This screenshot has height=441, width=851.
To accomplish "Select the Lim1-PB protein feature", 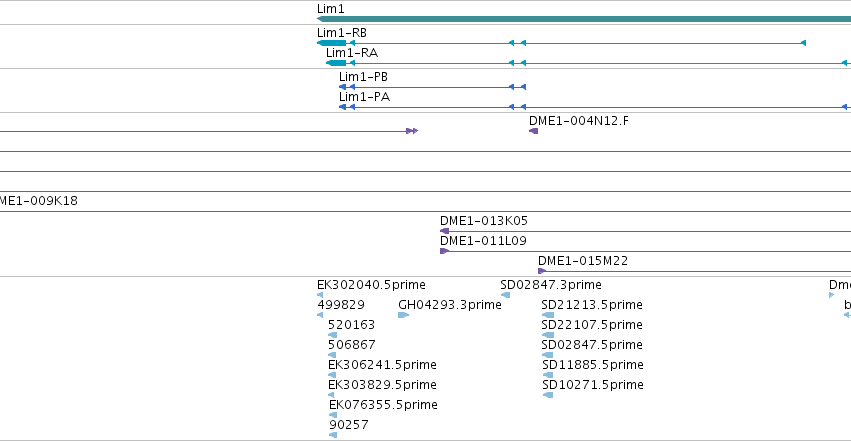I will pos(433,87).
